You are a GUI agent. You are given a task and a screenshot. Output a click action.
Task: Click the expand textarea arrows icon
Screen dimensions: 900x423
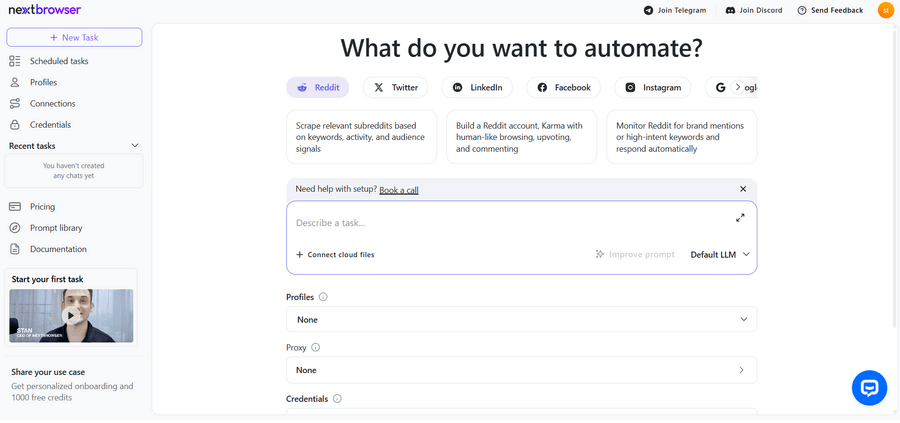point(740,218)
